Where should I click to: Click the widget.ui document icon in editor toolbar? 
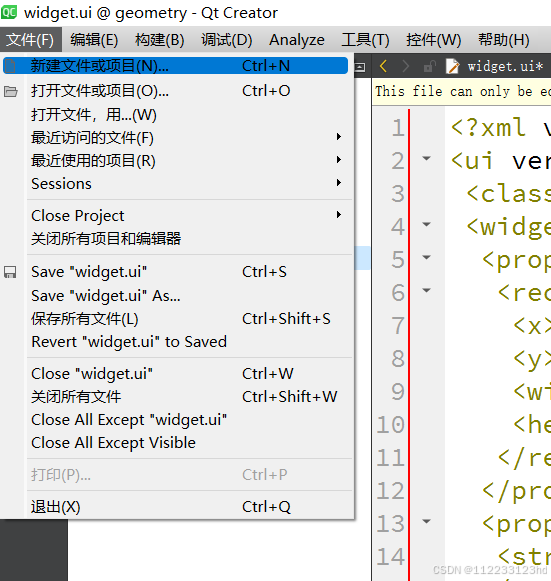tap(452, 67)
